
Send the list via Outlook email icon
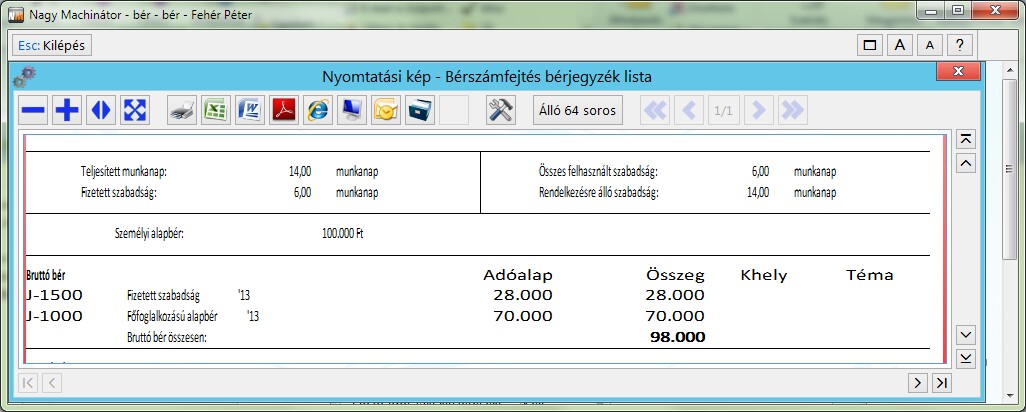(x=386, y=111)
